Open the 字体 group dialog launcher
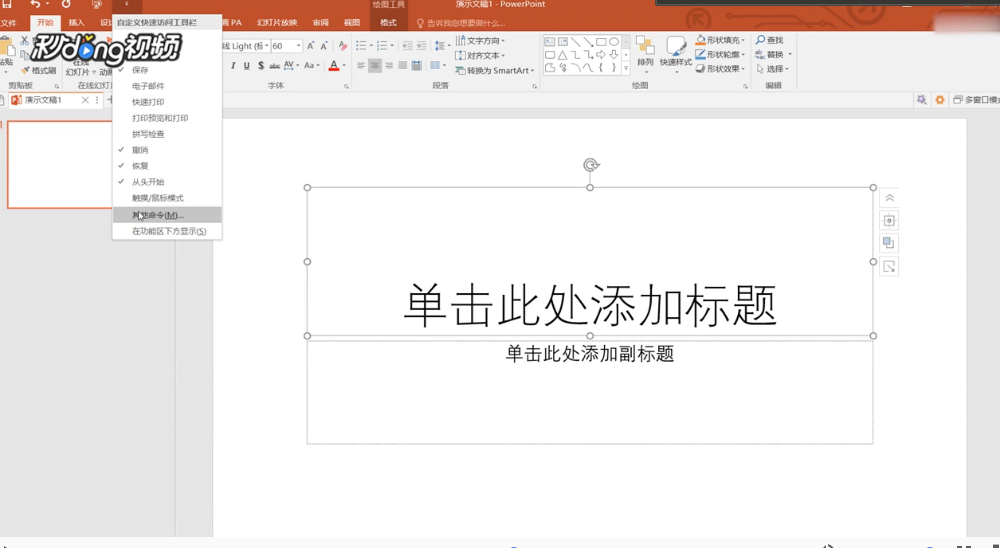 coord(346,86)
